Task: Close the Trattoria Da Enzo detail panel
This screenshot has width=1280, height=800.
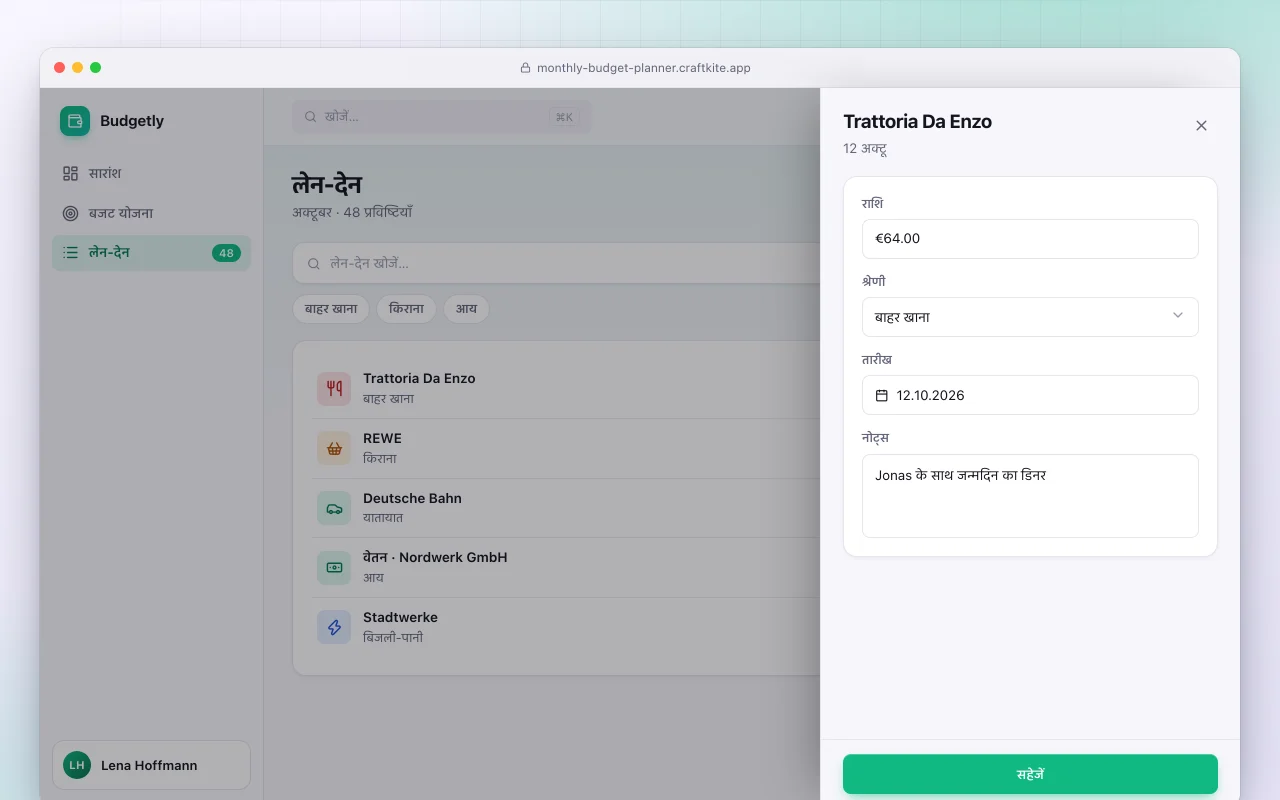Action: pyautogui.click(x=1201, y=125)
